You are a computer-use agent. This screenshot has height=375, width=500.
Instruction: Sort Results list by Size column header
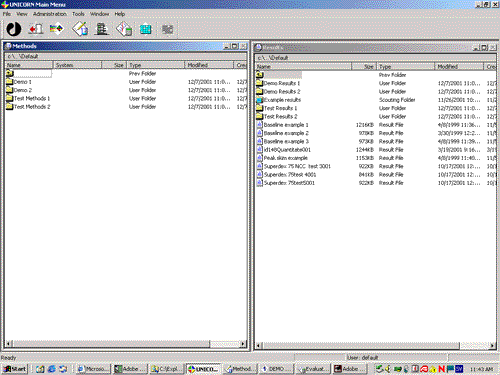tap(364, 67)
